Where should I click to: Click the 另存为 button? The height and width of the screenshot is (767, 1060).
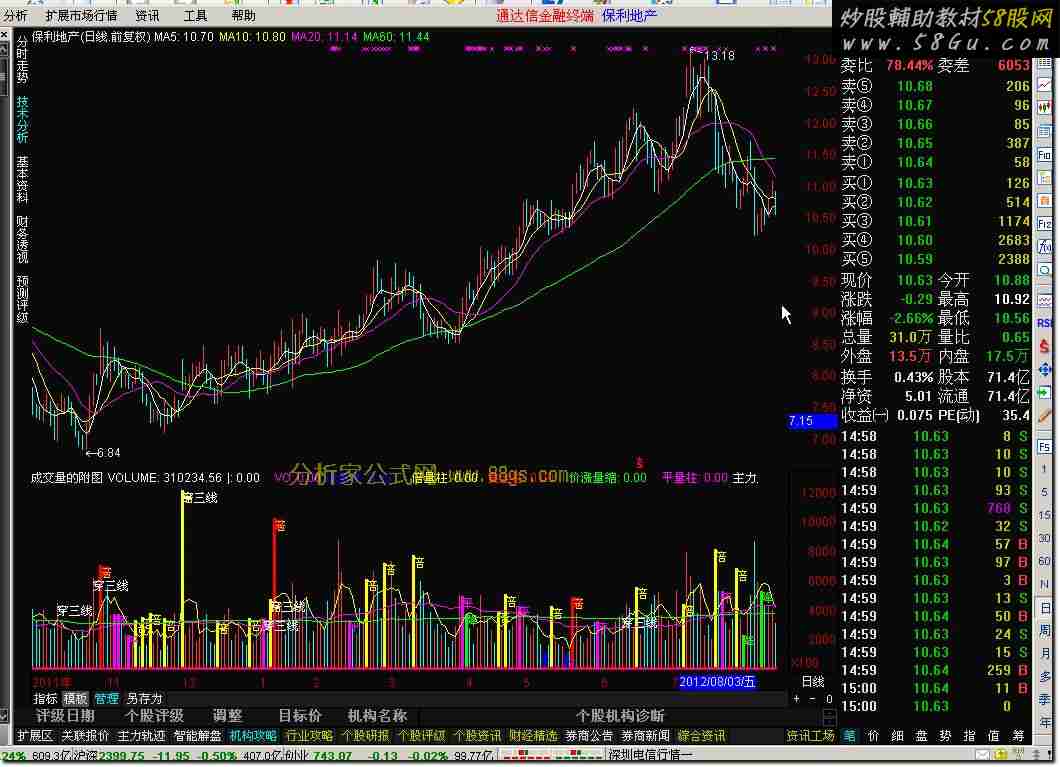coord(144,699)
